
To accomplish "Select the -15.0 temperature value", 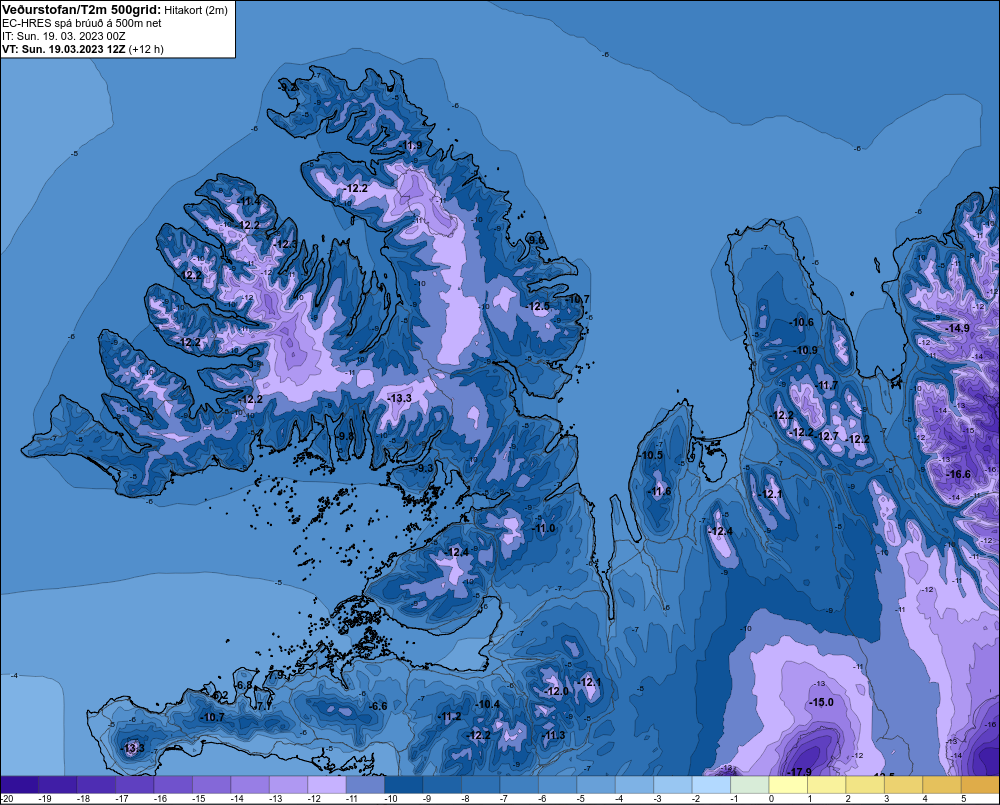I will [x=821, y=702].
